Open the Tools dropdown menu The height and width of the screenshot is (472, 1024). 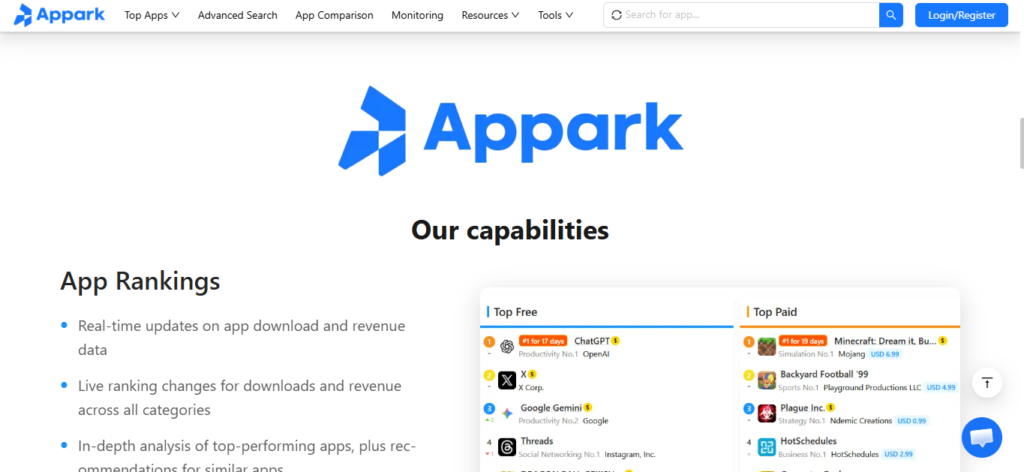555,15
